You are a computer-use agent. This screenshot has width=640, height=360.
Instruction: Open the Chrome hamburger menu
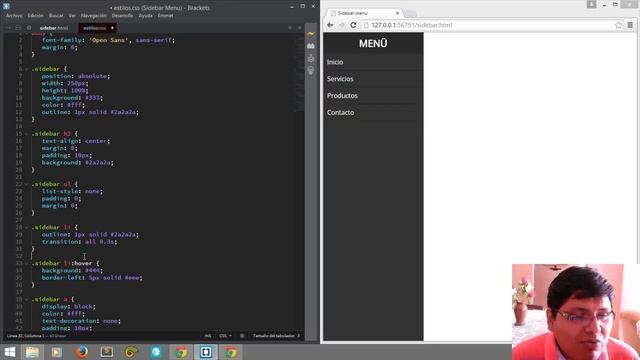point(630,25)
